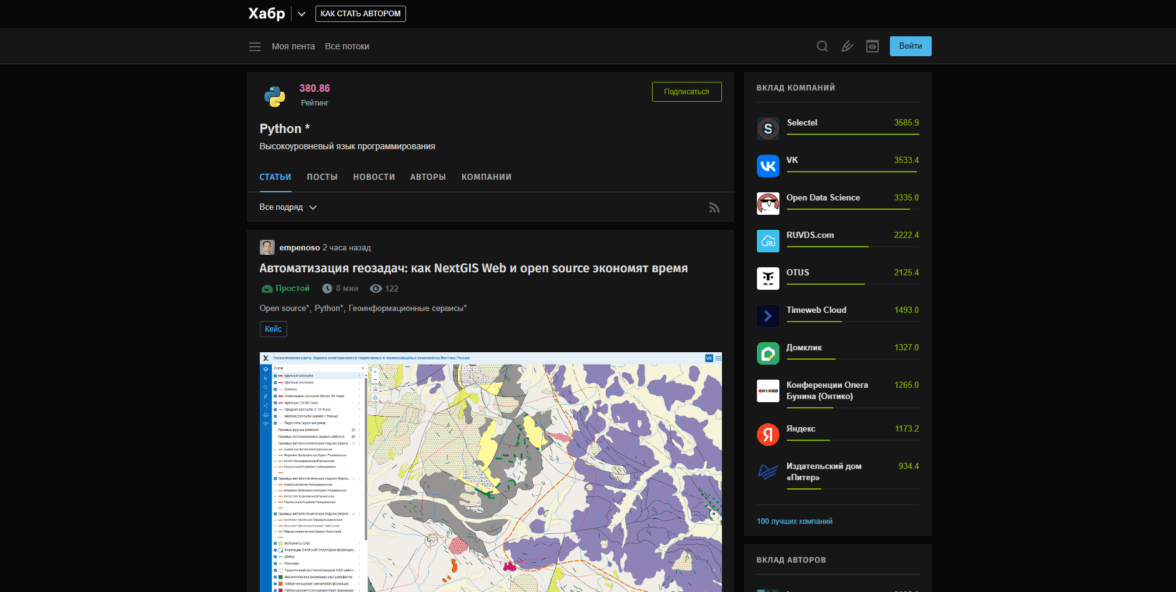
Task: Open the Selectel company logo
Action: point(768,128)
